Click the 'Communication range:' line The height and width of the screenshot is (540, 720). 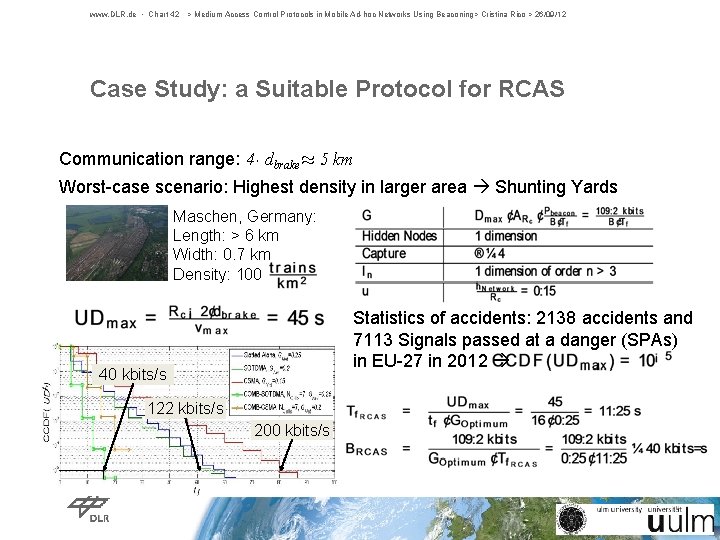[x=206, y=159]
